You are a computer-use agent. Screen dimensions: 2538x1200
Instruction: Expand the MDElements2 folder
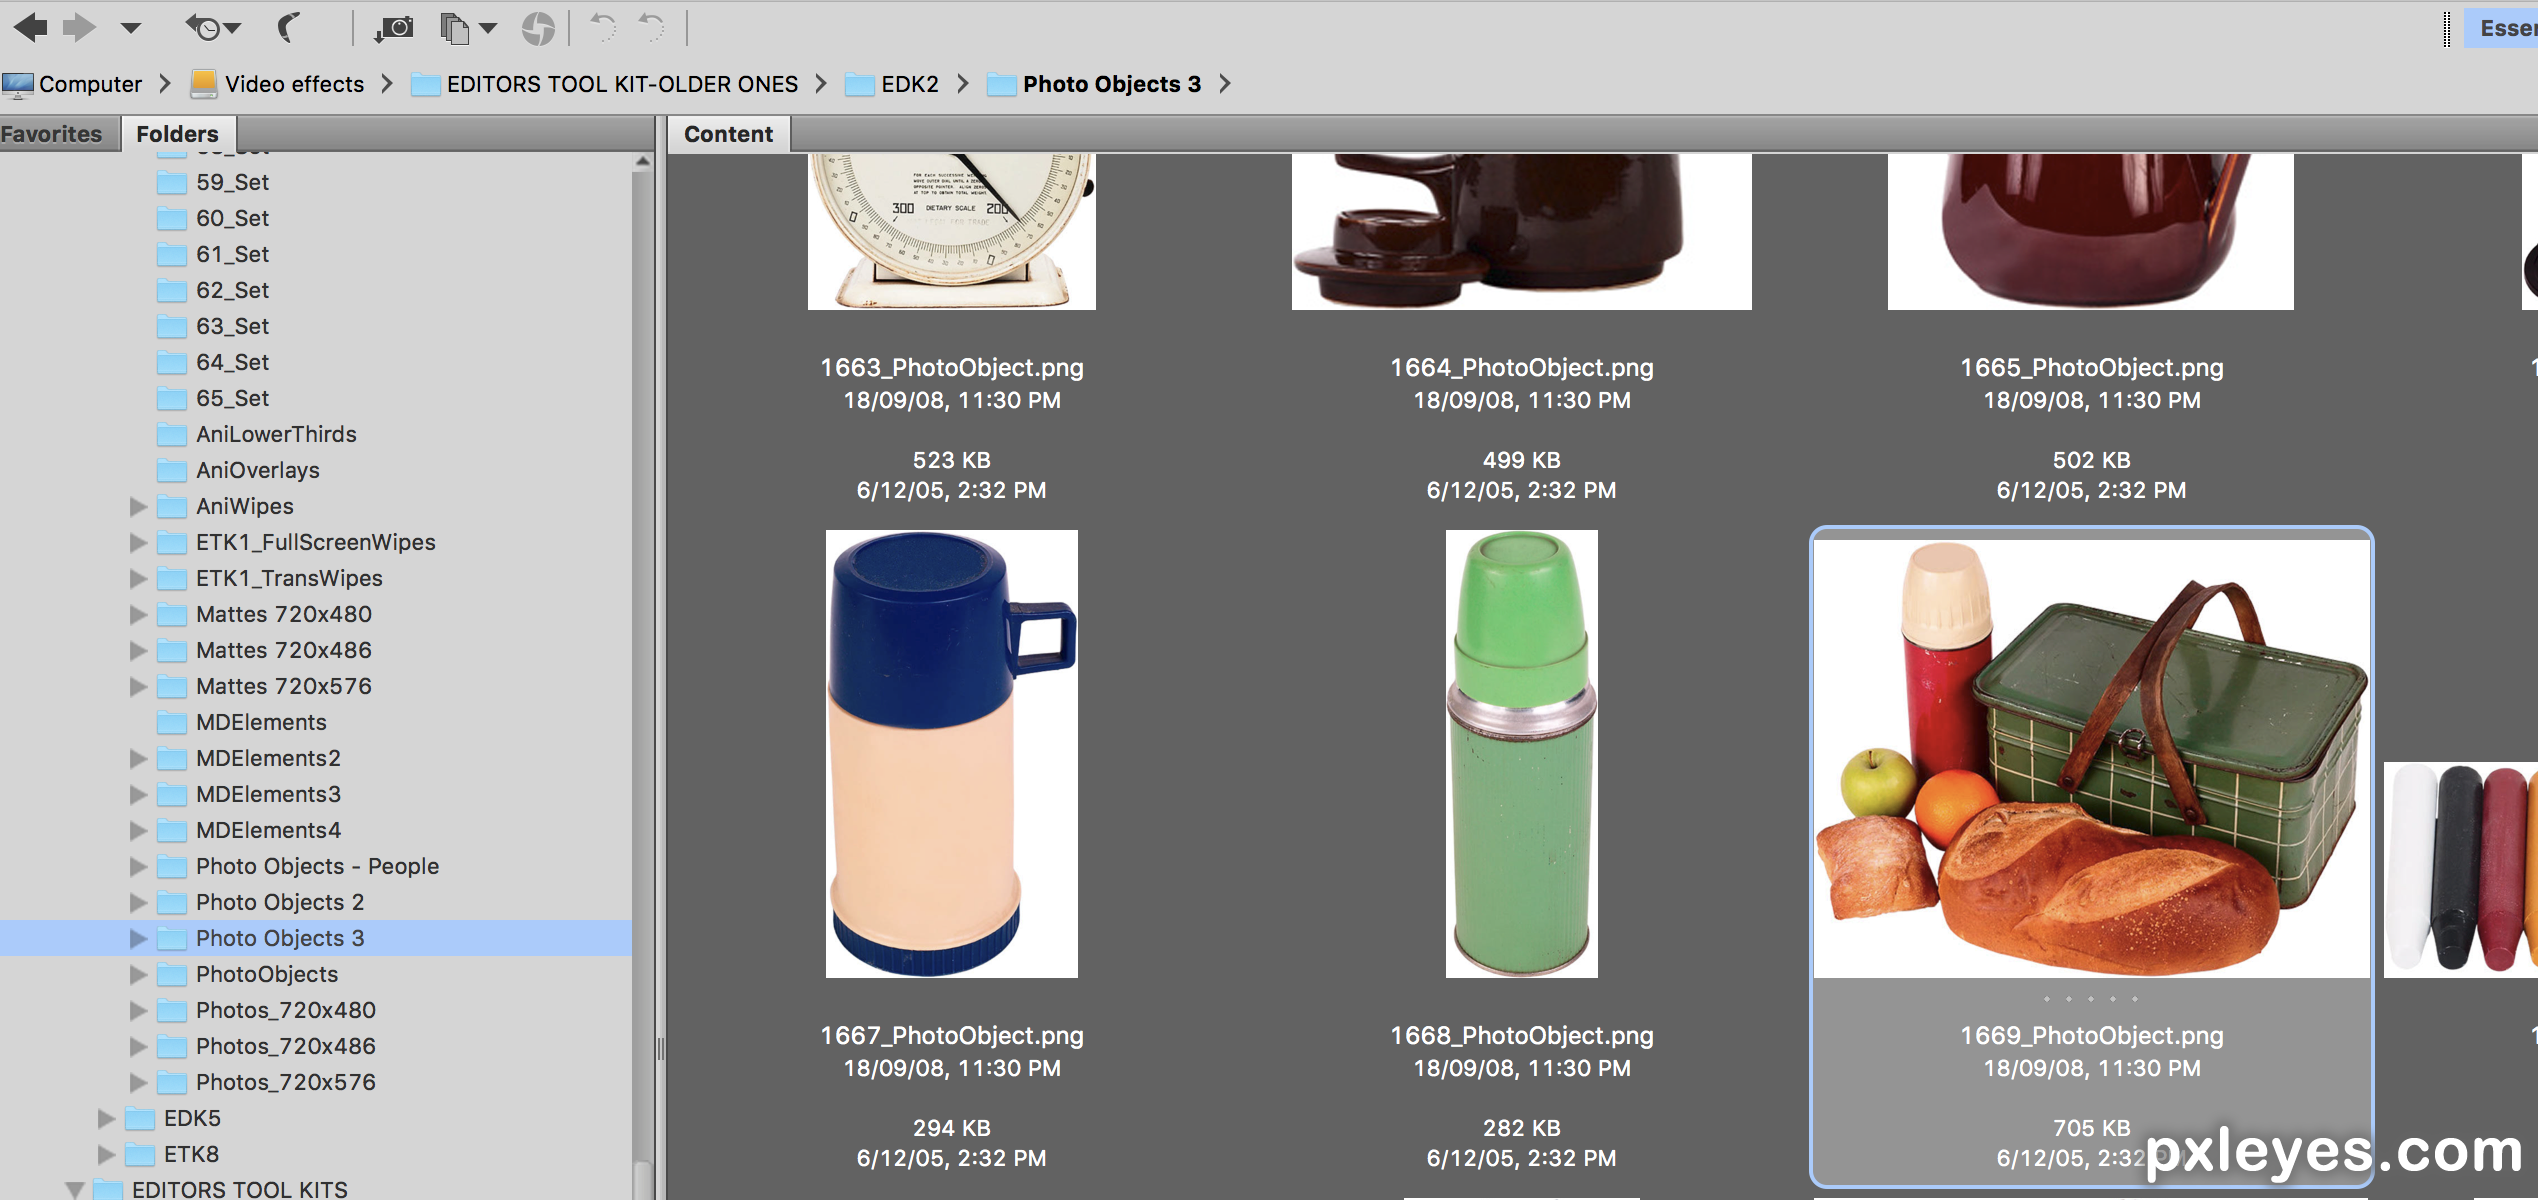point(138,759)
